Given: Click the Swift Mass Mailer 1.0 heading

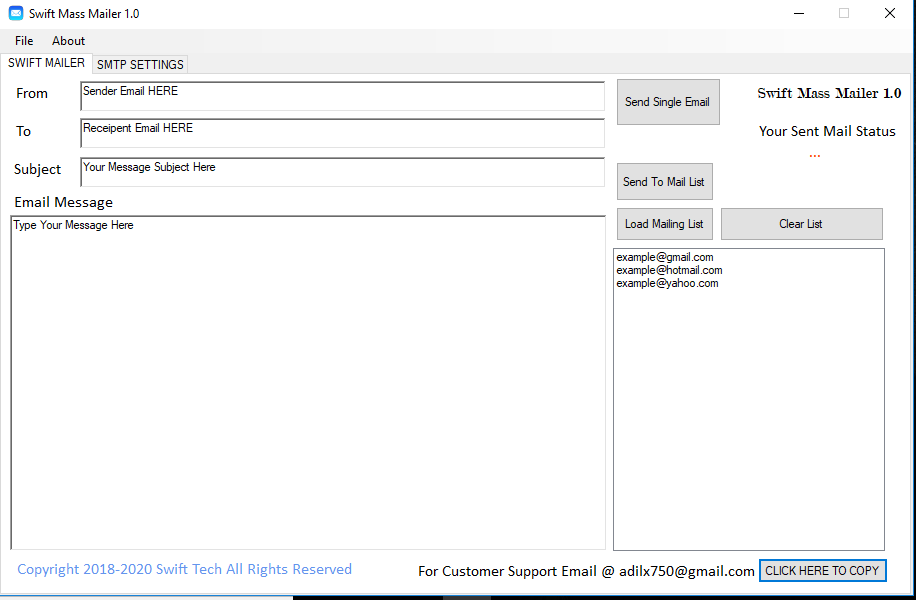Looking at the screenshot, I should 830,93.
